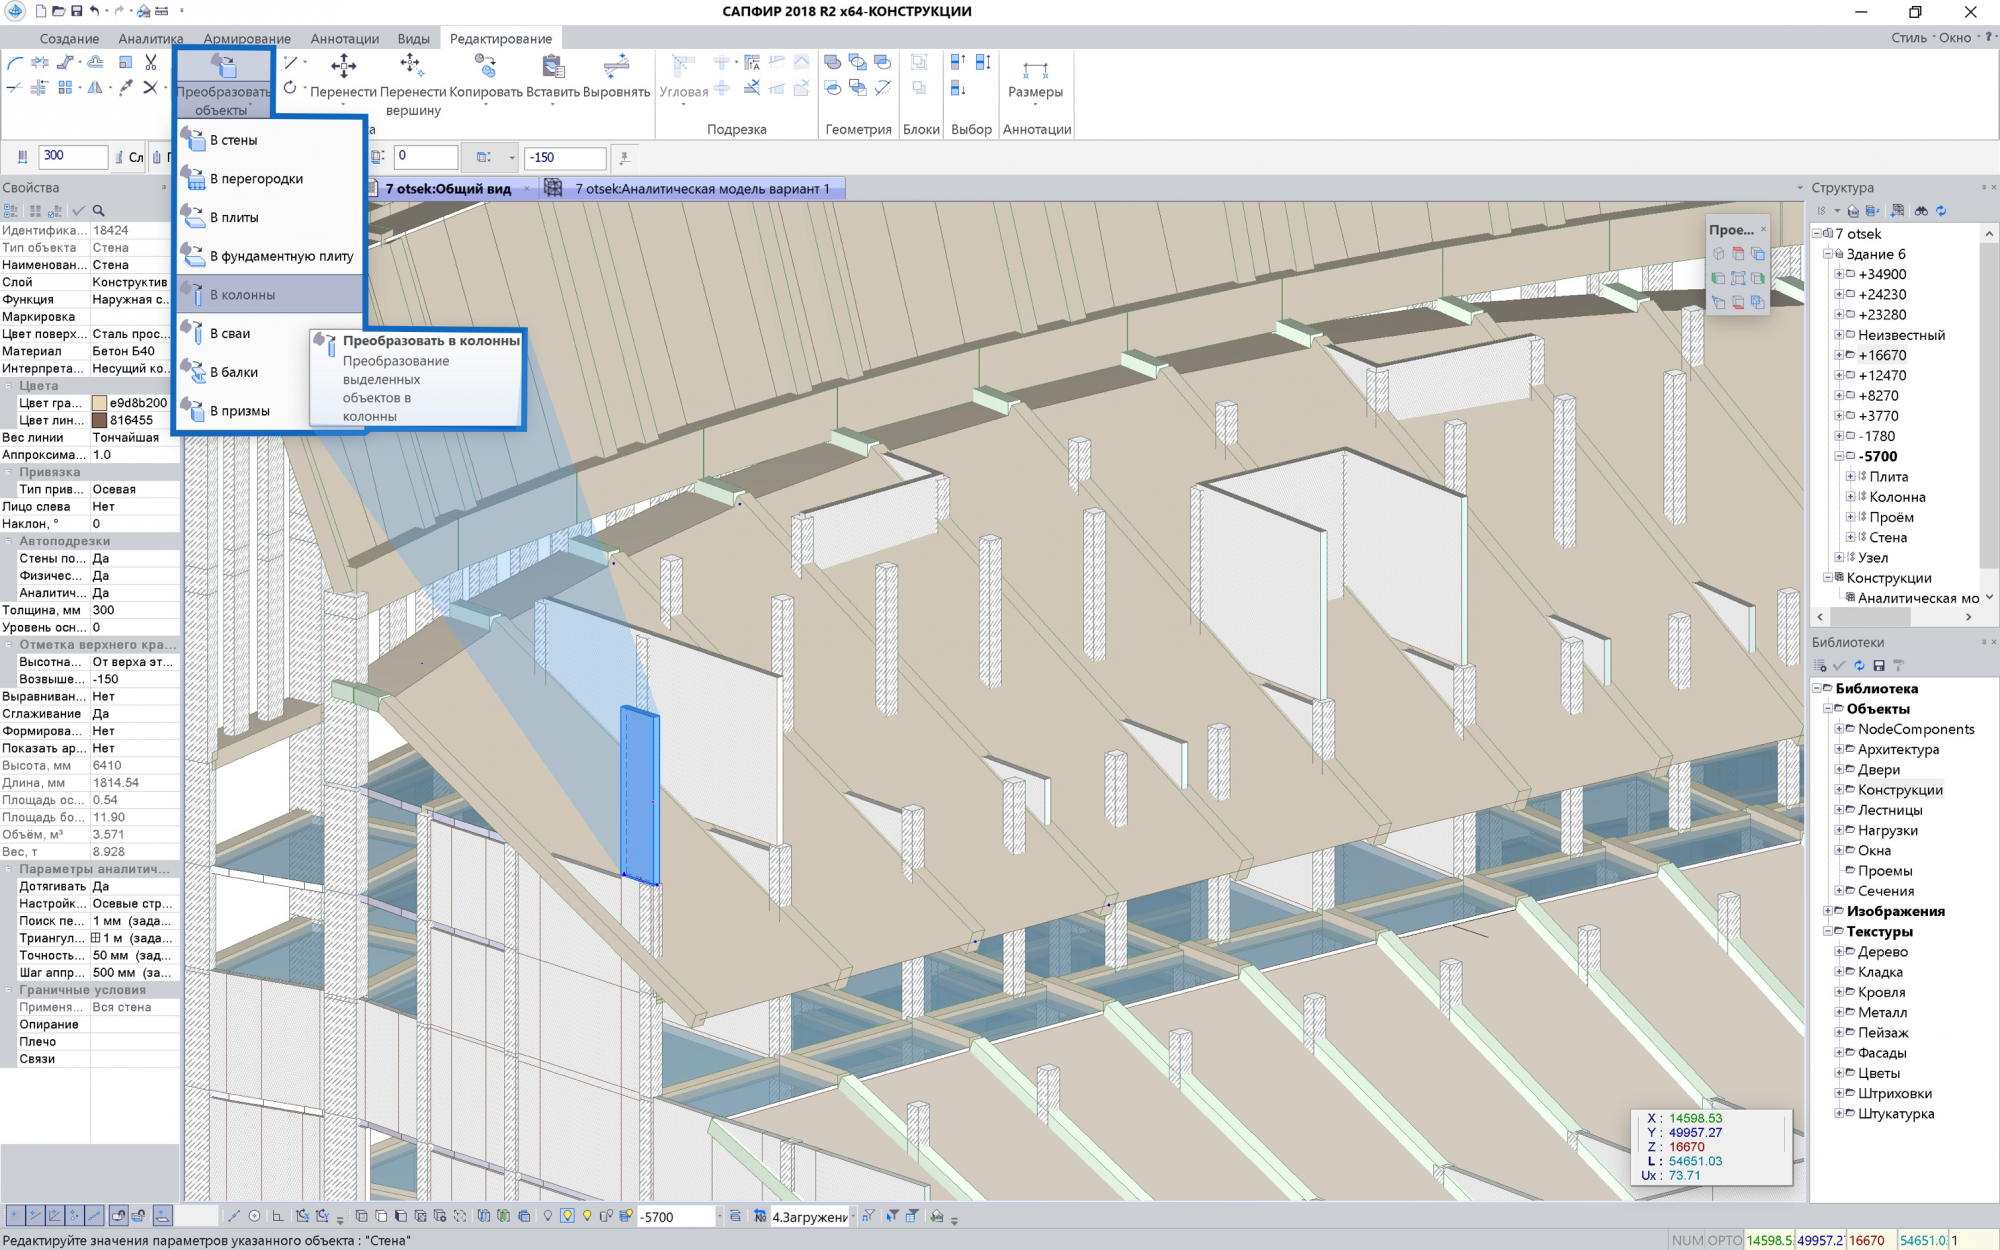Open the level dropdown showing -5700
The width and height of the screenshot is (2000, 1250).
(x=718, y=1217)
